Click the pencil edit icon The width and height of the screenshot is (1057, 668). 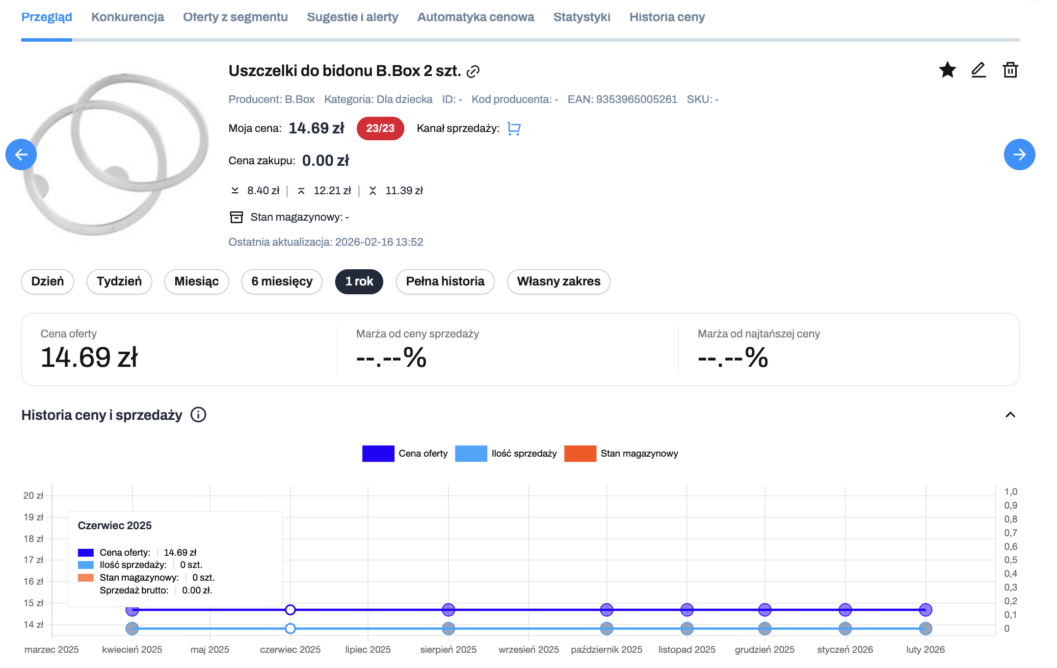pos(978,70)
